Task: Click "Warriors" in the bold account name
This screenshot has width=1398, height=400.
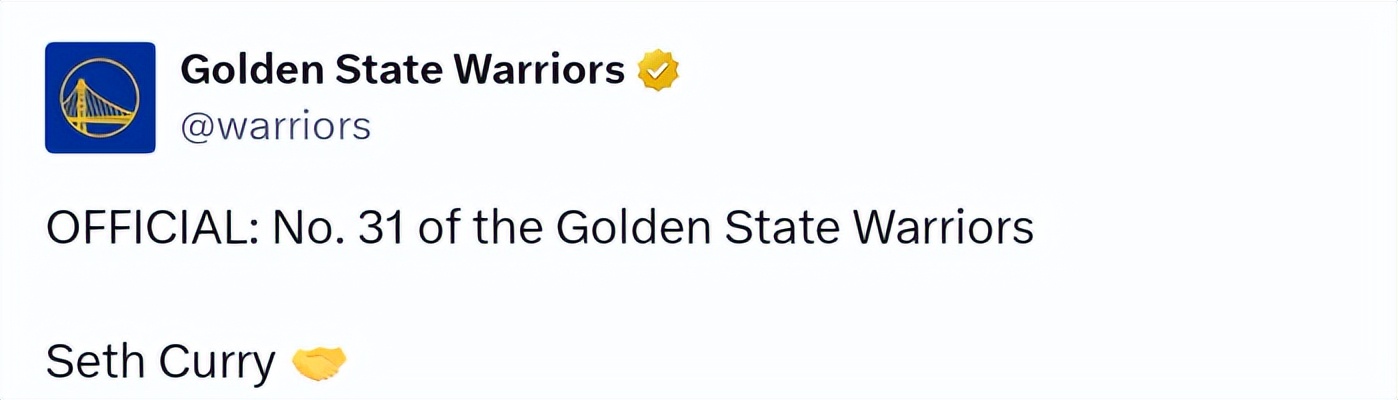Action: click(x=538, y=70)
